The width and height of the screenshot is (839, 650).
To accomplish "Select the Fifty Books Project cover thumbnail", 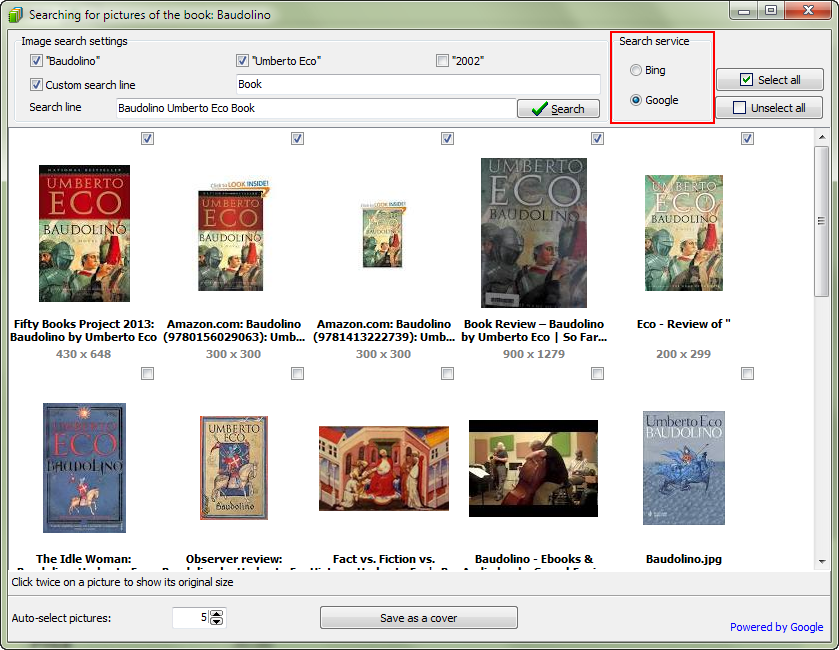I will point(84,233).
